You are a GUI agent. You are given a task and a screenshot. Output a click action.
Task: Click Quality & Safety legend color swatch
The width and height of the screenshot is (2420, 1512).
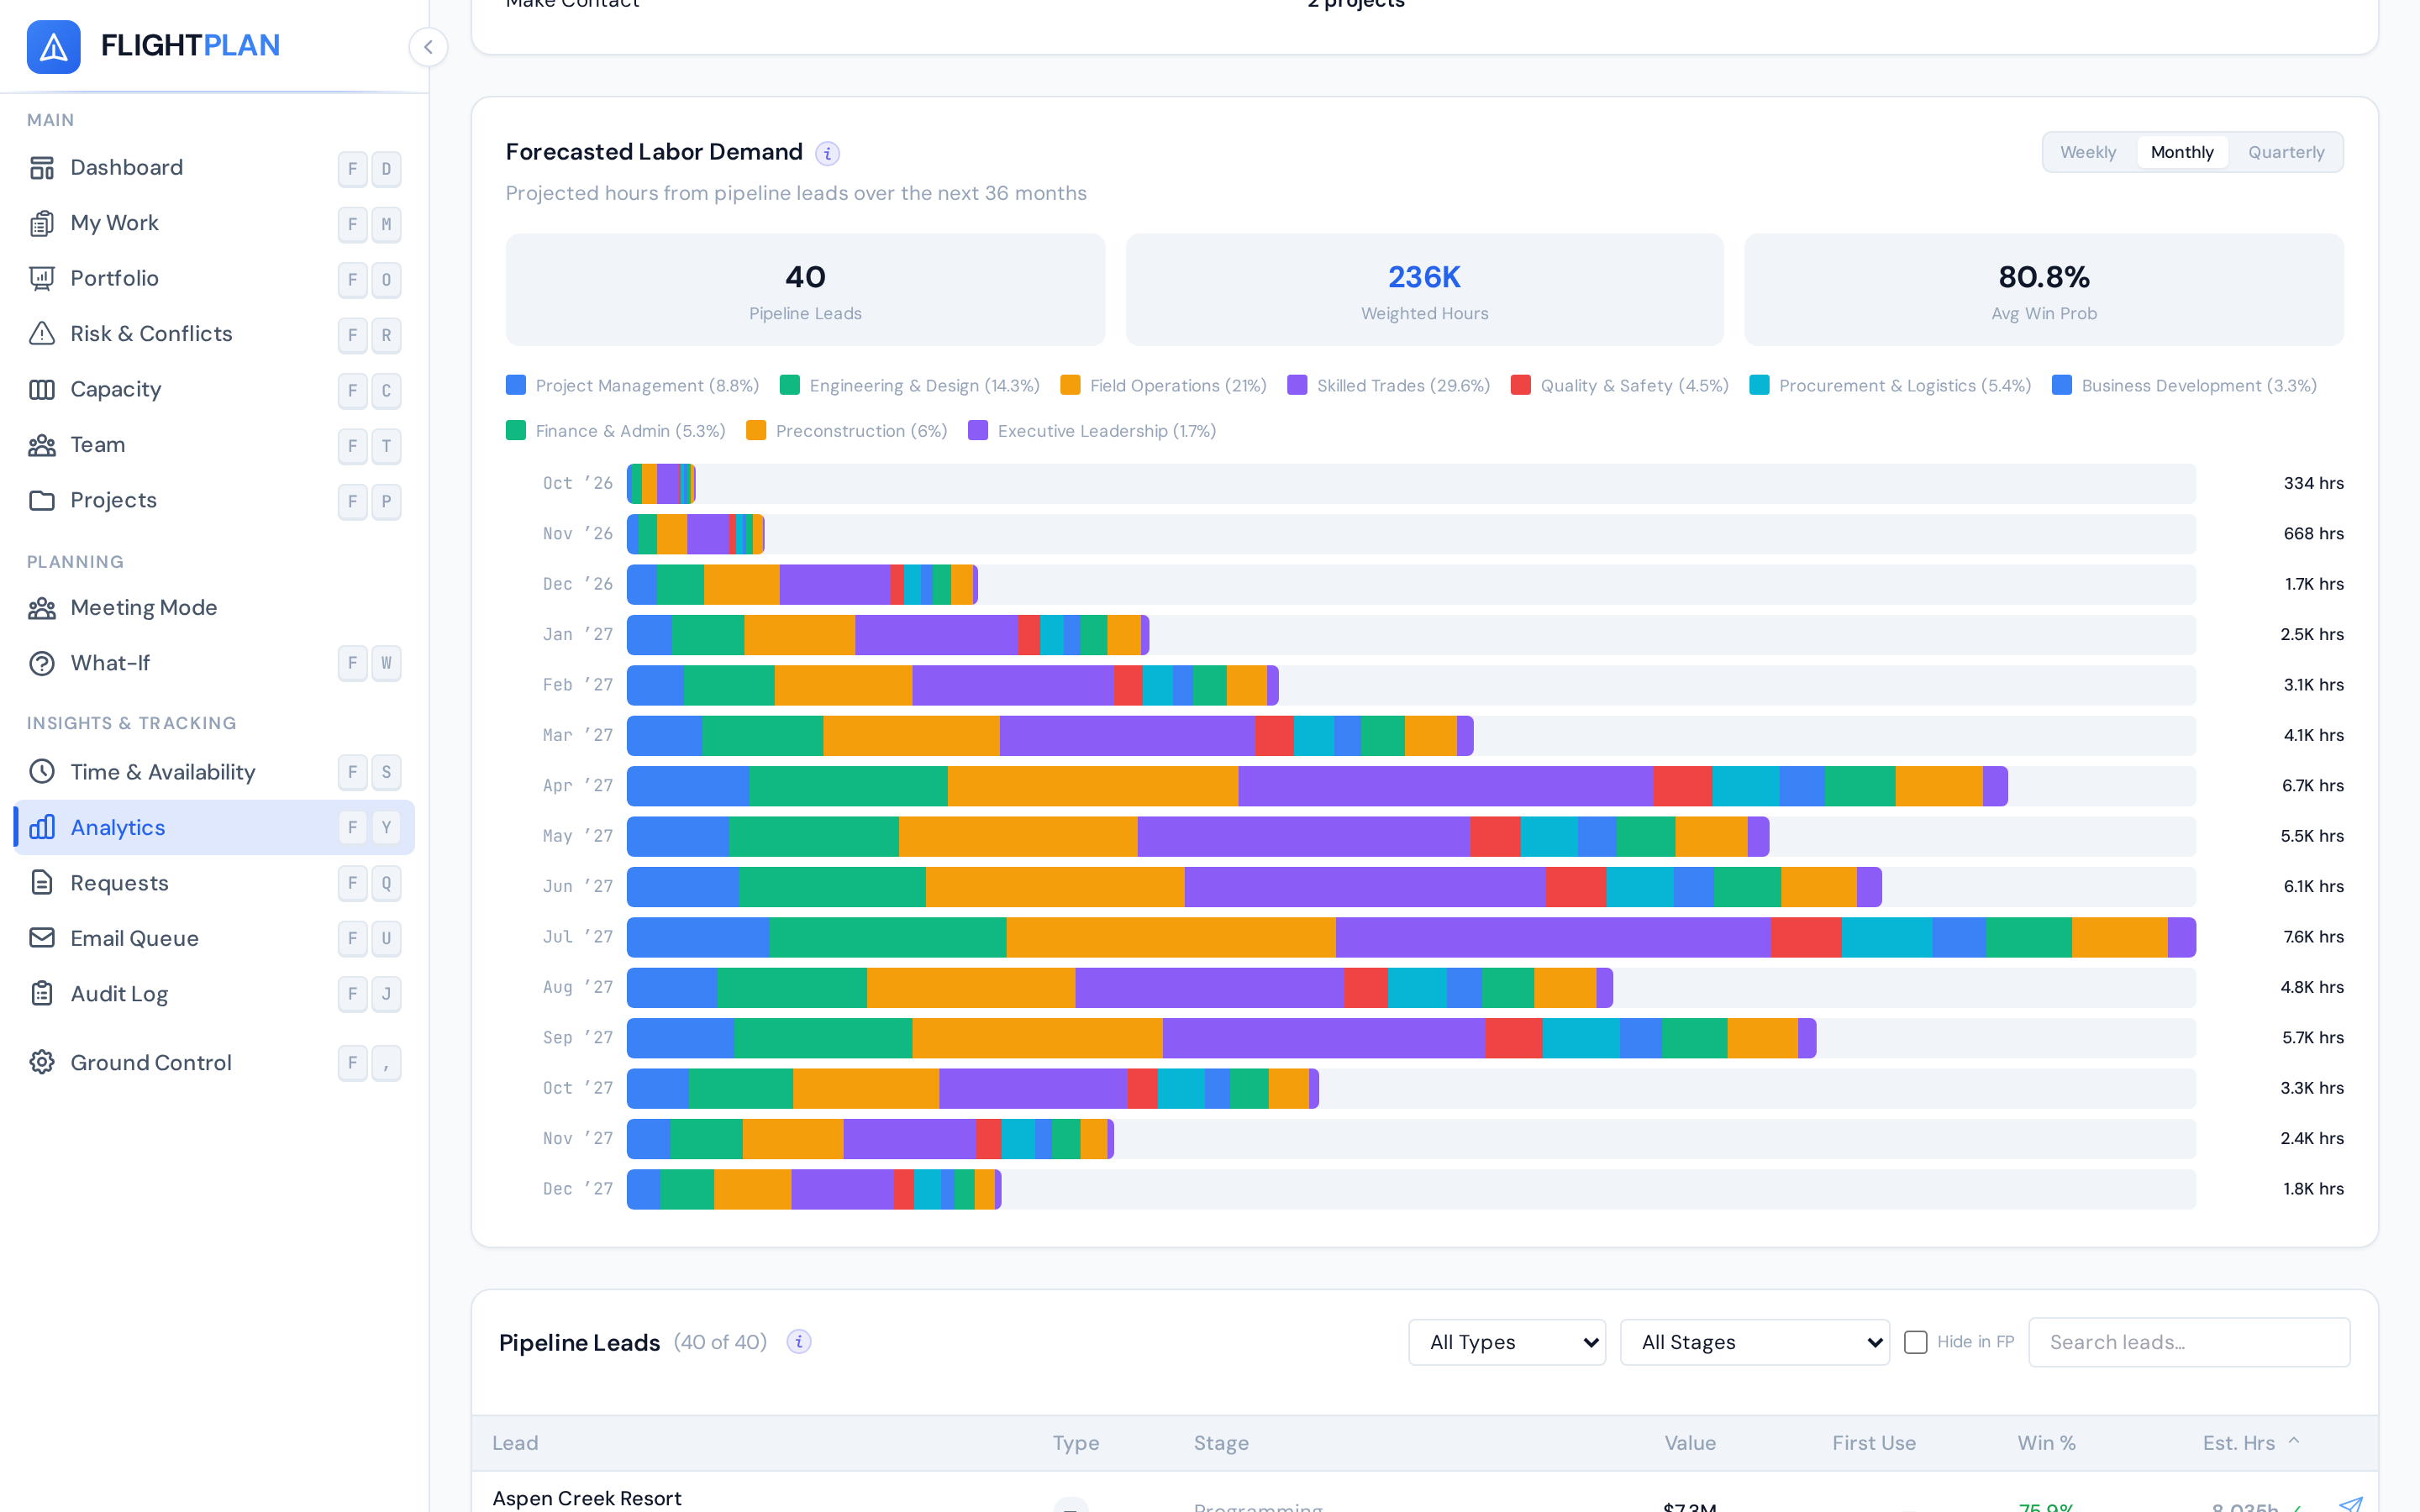[x=1521, y=385]
